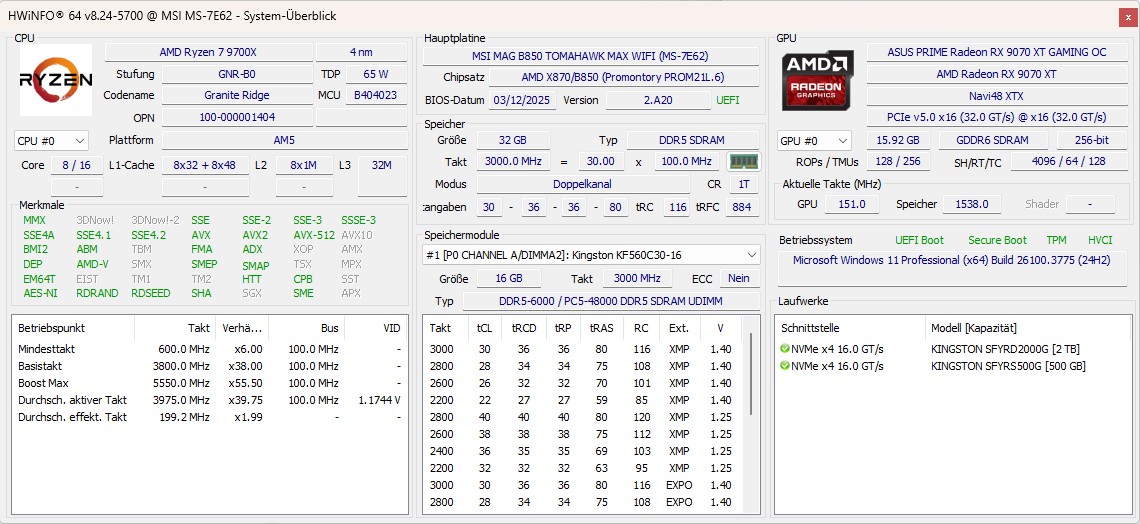
Task: Click the tRCD column header
Action: click(523, 328)
